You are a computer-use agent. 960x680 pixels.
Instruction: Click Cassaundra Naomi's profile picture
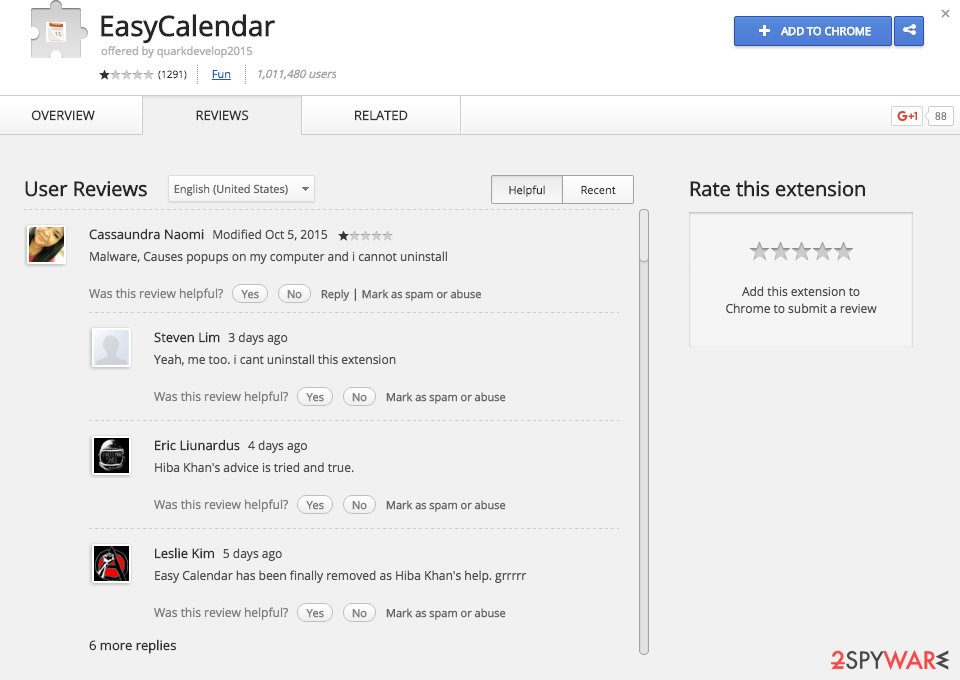[46, 244]
